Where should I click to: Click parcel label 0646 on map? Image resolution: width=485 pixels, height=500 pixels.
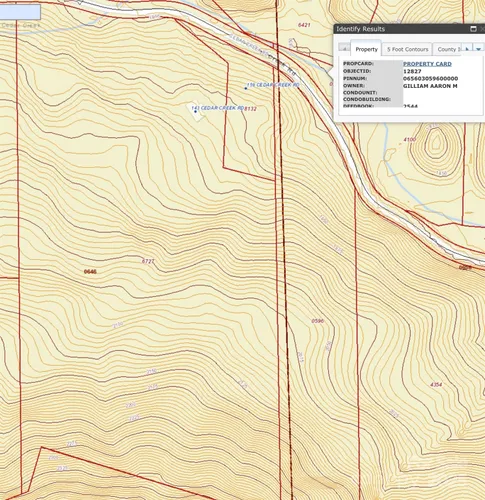(90, 272)
